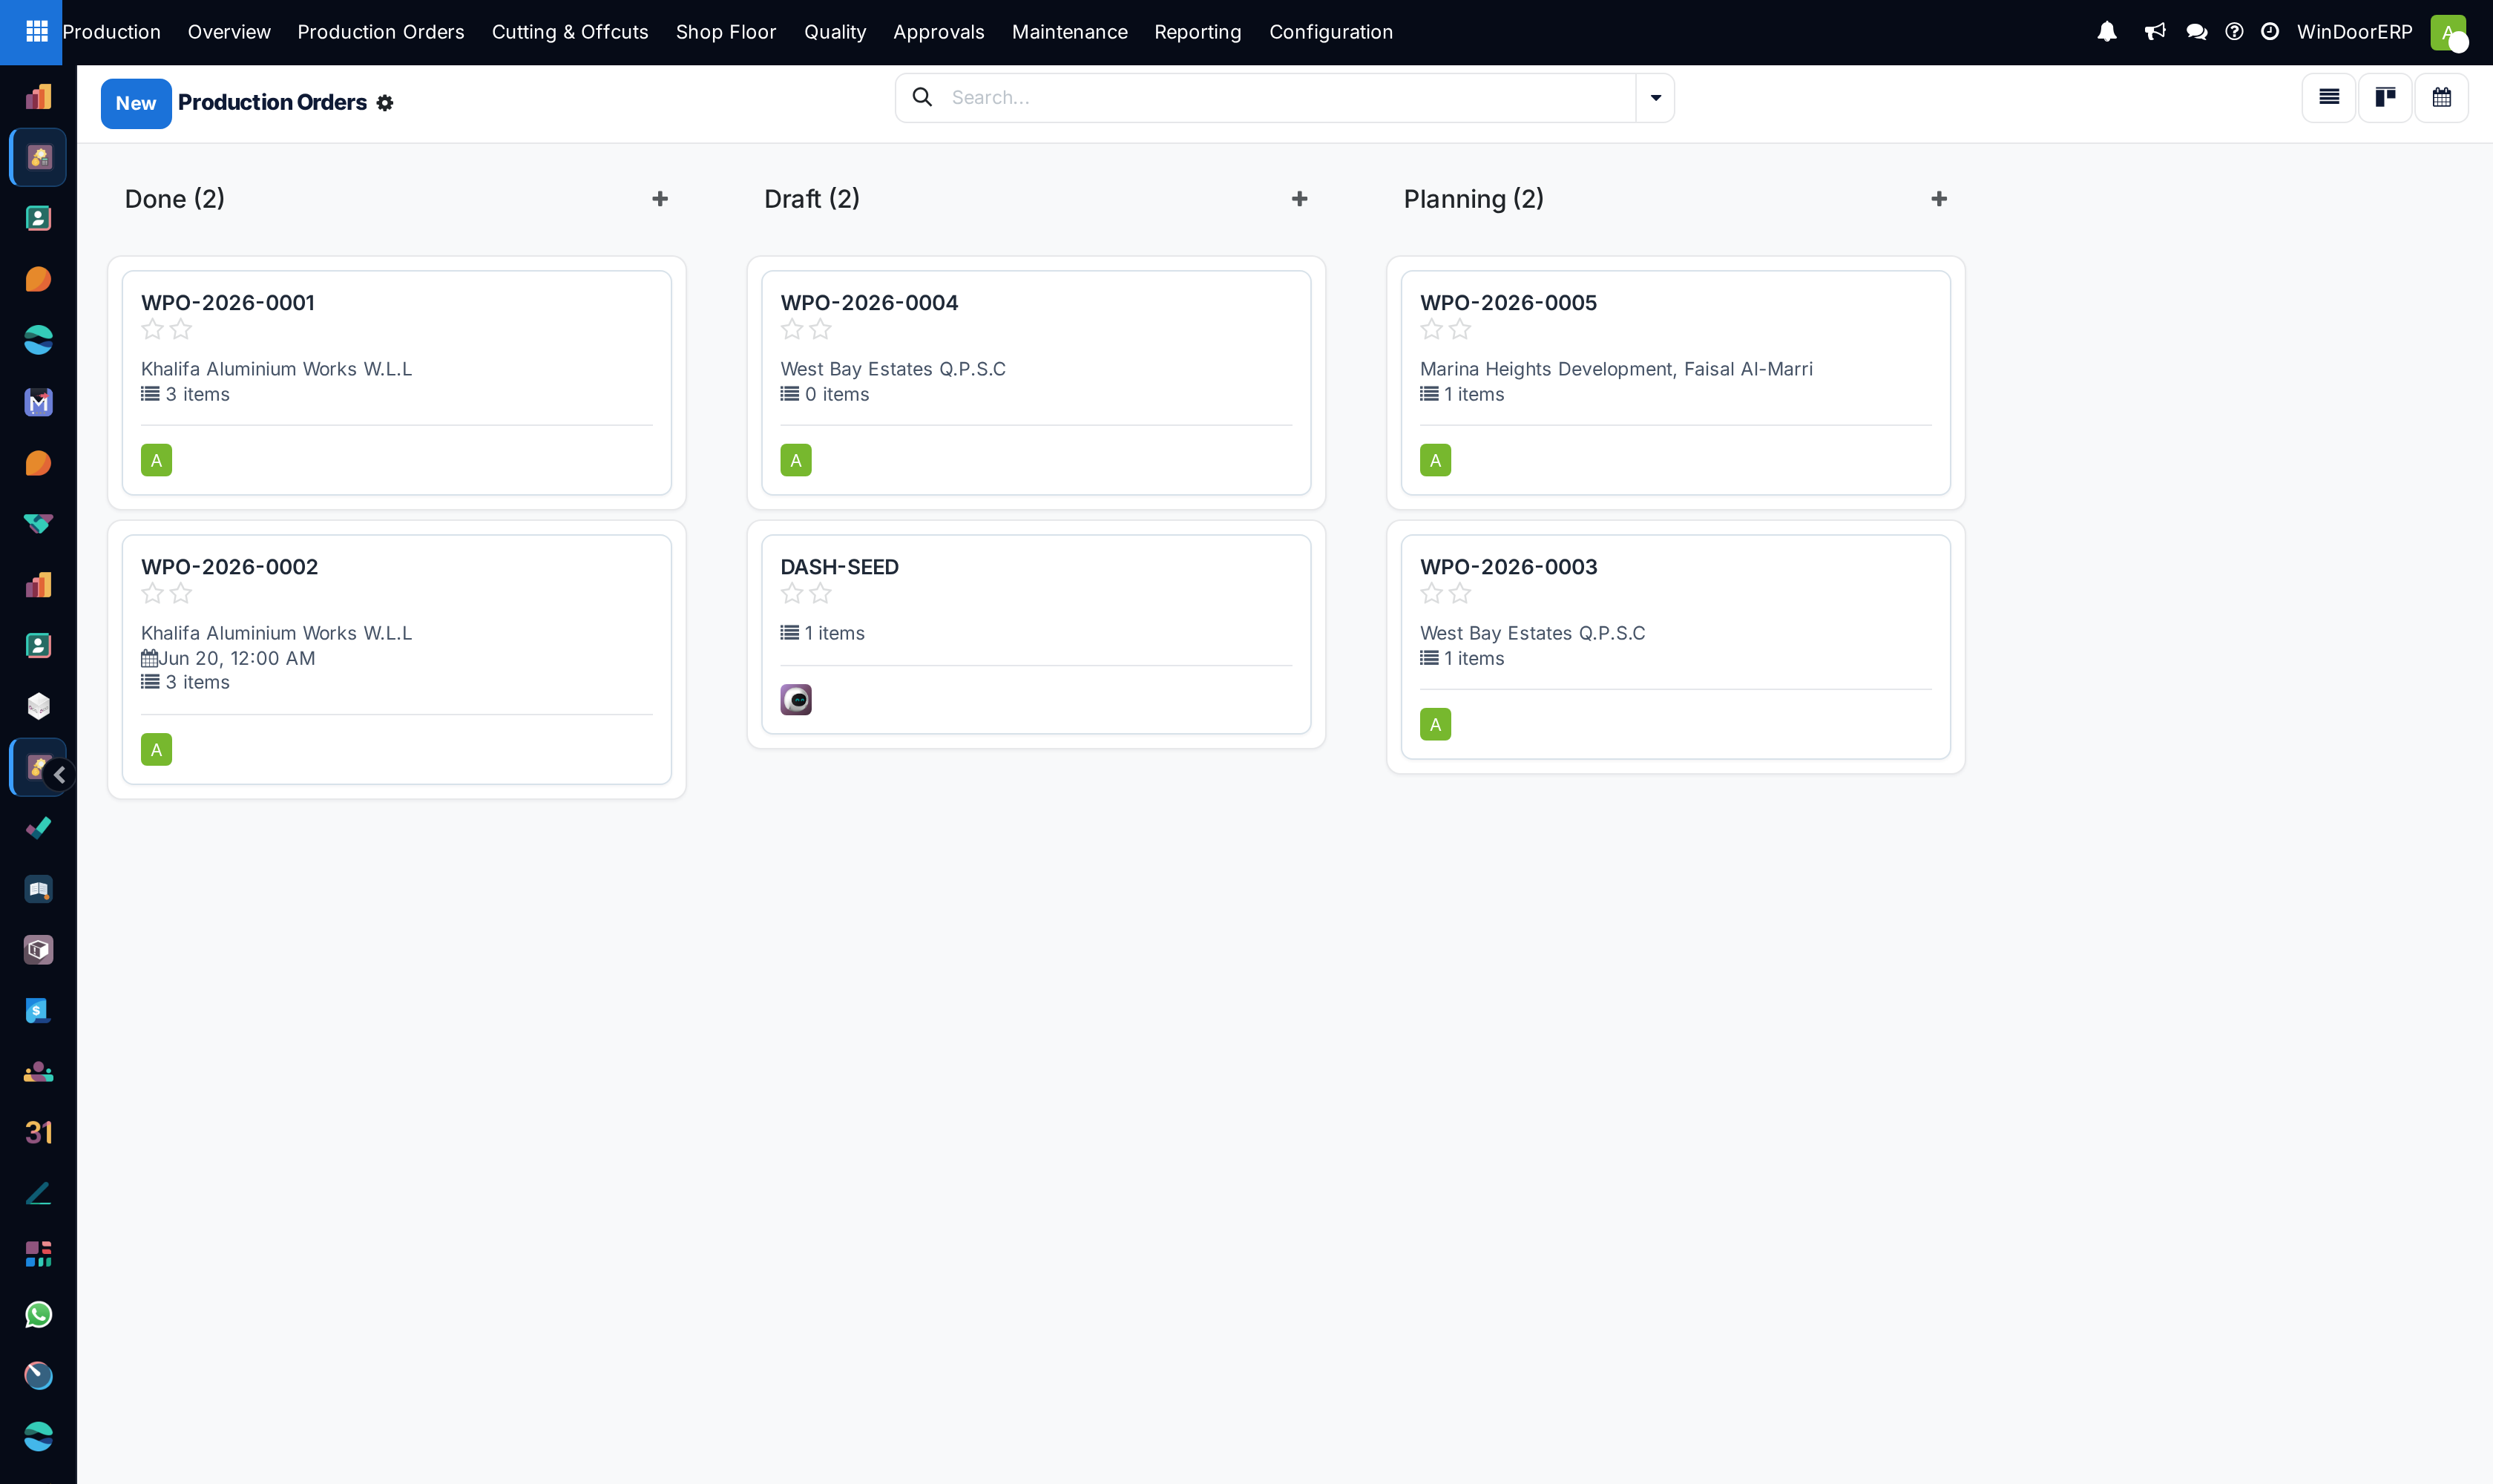Open the Quality menu

(x=835, y=32)
